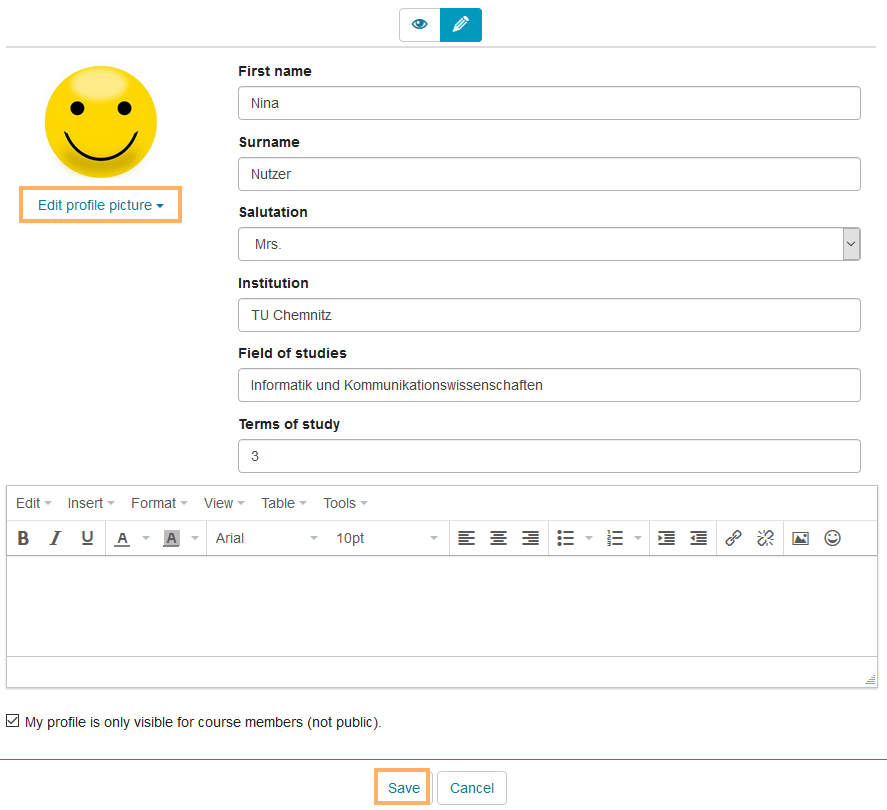Insert an image via the picture icon
The height and width of the screenshot is (810, 887).
[x=800, y=538]
